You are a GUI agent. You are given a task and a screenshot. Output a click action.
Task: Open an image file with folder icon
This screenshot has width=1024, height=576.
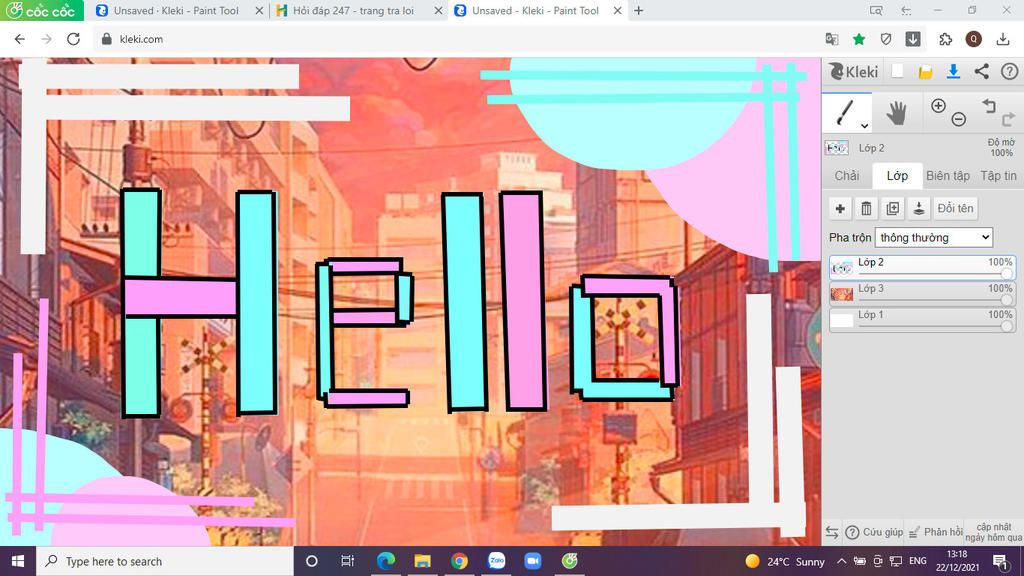[925, 72]
